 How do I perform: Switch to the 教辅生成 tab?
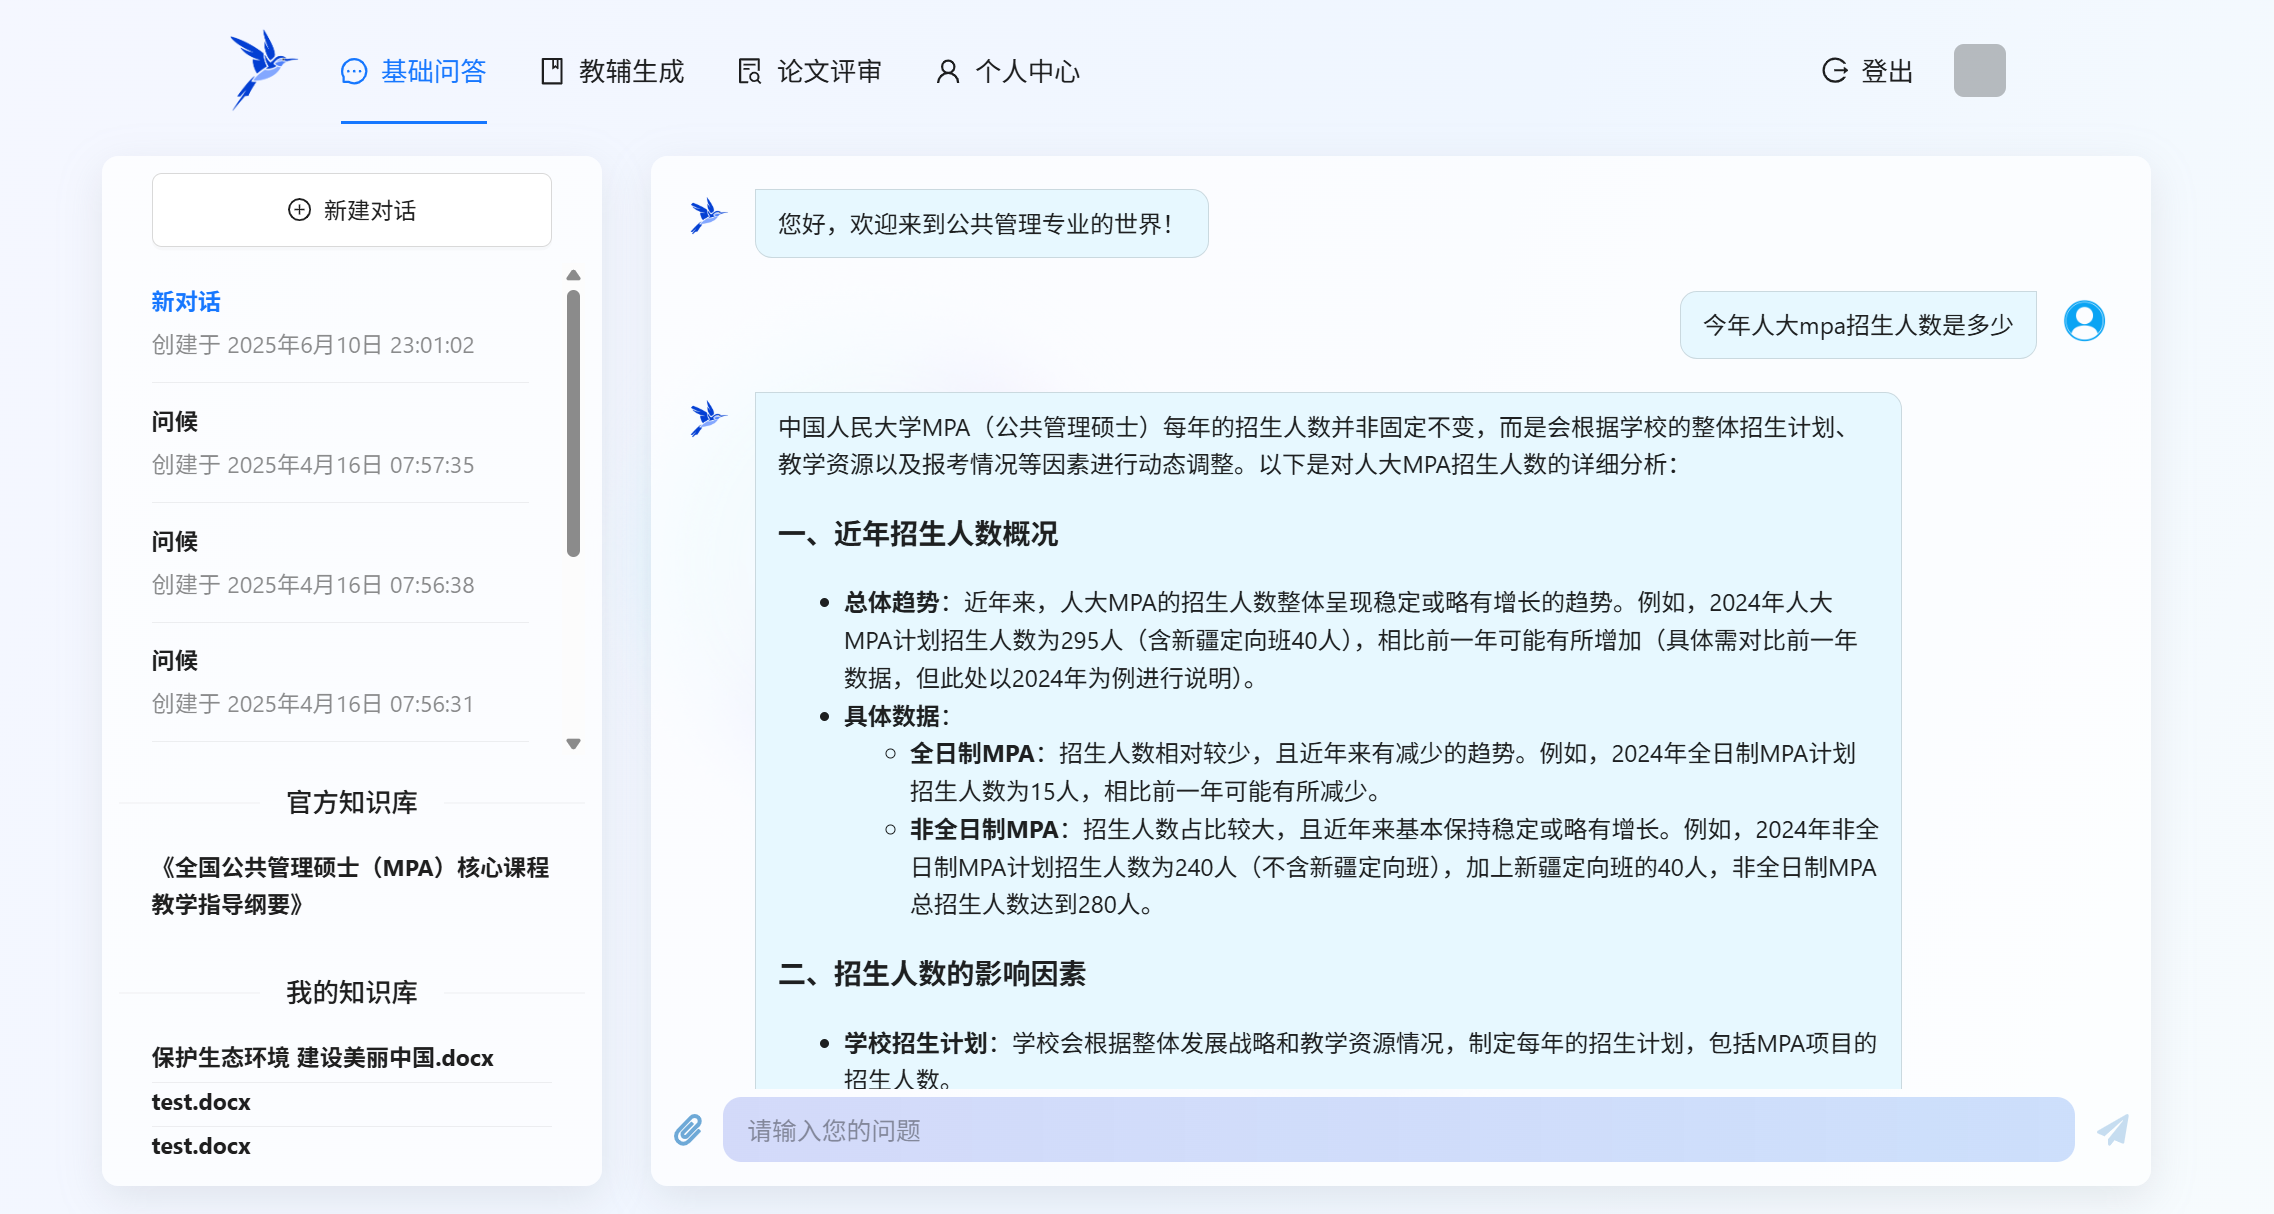pyautogui.click(x=612, y=72)
